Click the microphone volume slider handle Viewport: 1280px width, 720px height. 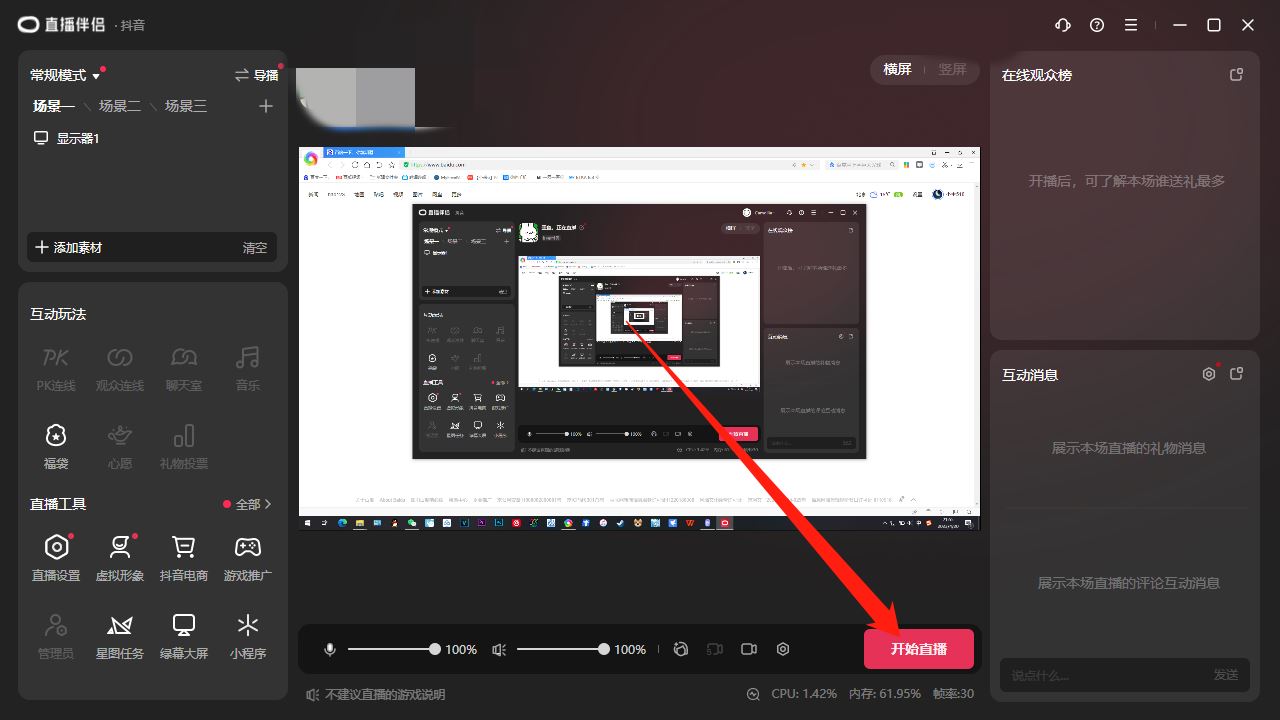(435, 649)
